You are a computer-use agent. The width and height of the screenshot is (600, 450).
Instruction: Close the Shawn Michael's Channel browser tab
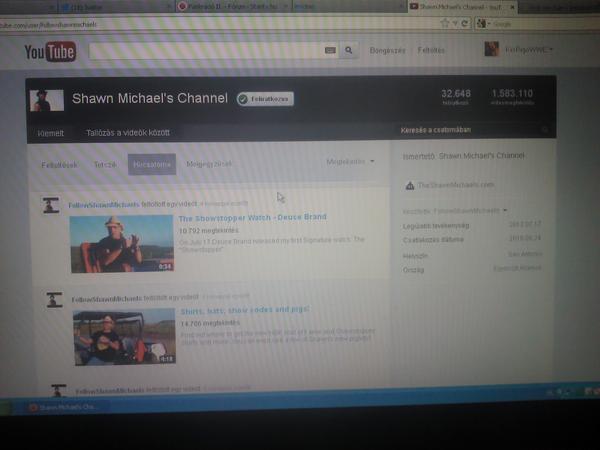[512, 7]
